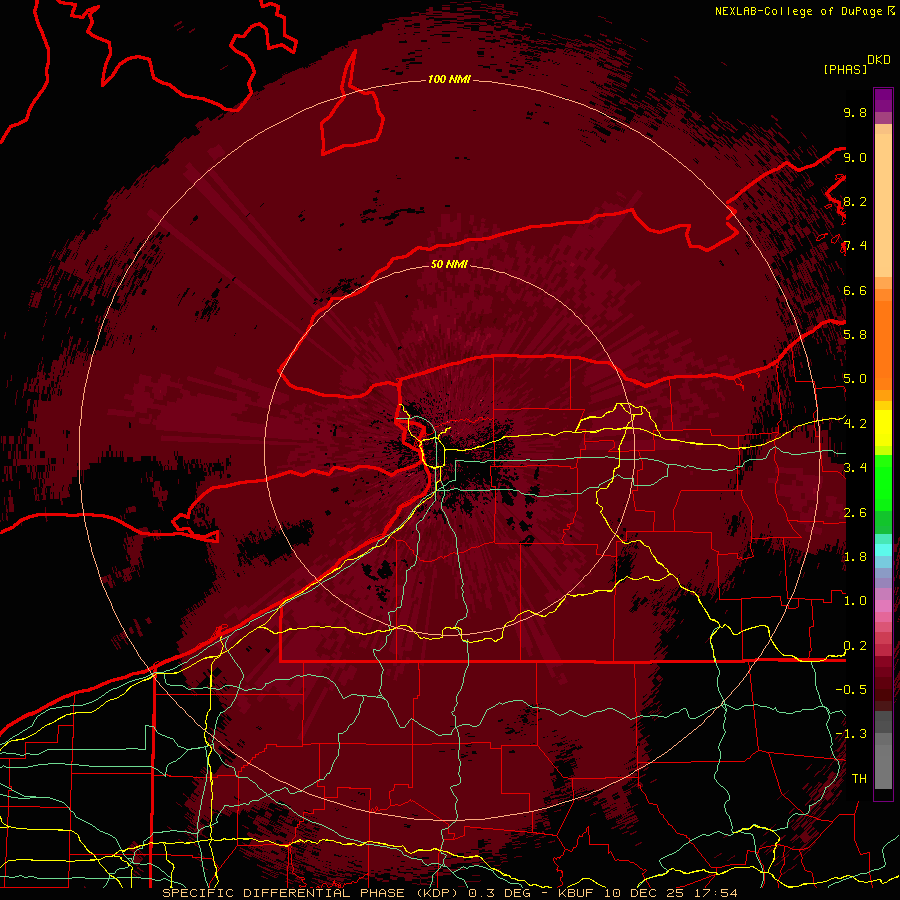Click the 2.6 value on the scale
The width and height of the screenshot is (900, 900).
(855, 513)
